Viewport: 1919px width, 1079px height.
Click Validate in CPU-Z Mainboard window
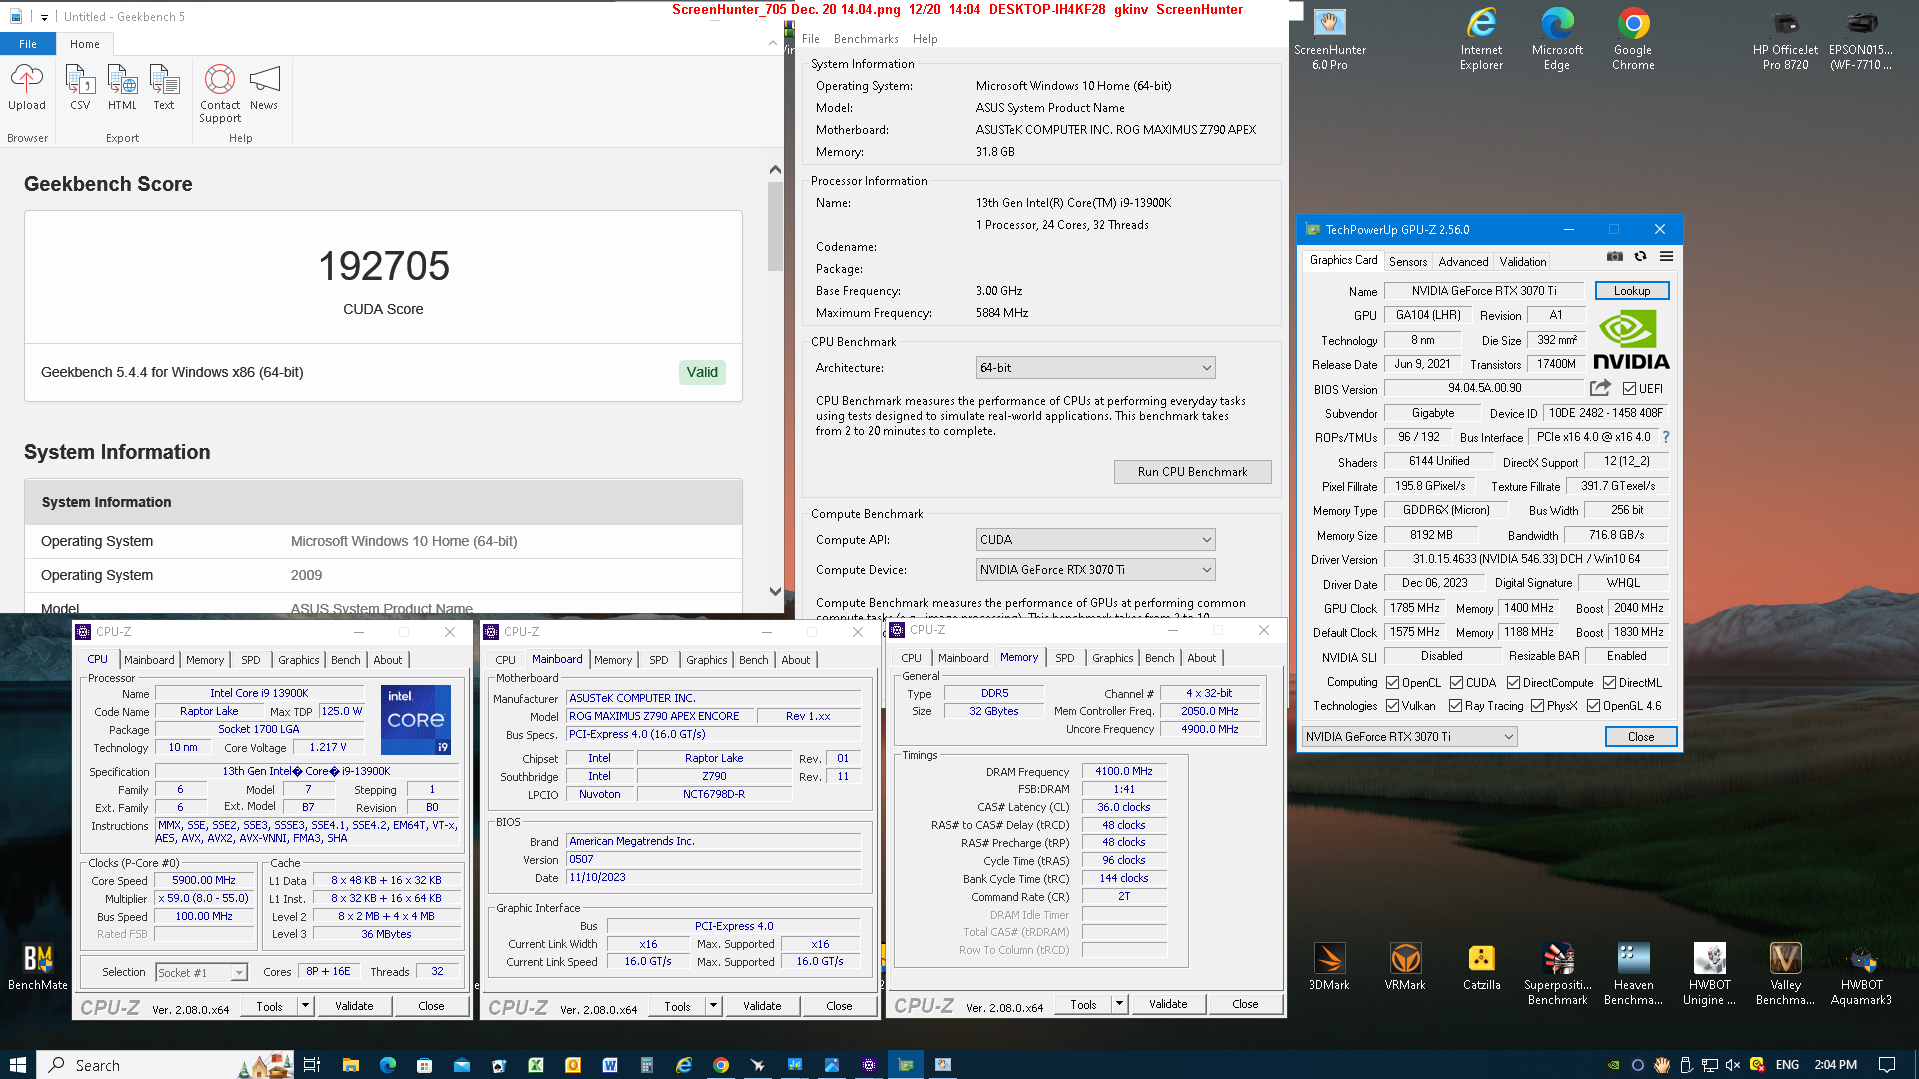pyautogui.click(x=762, y=1006)
